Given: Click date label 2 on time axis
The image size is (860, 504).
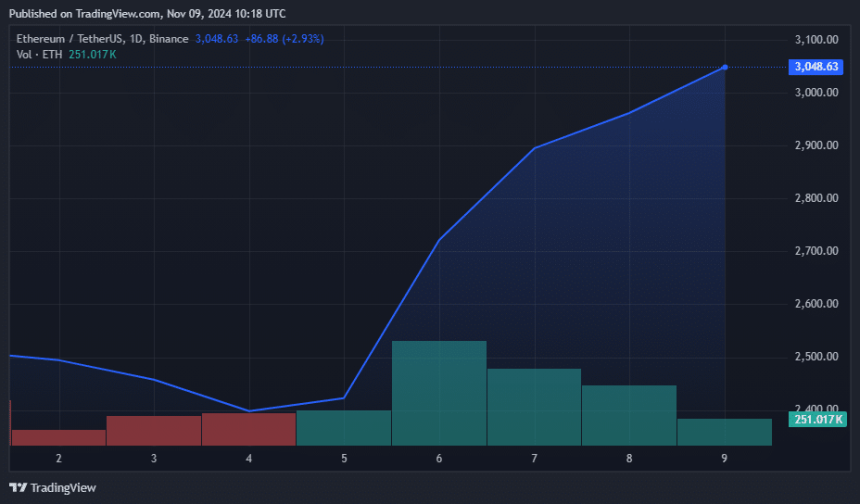Looking at the screenshot, I should coord(59,458).
